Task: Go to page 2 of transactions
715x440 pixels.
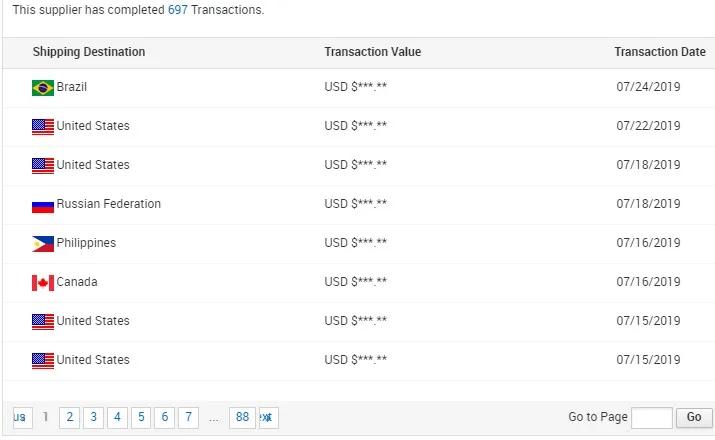Action: [69, 417]
